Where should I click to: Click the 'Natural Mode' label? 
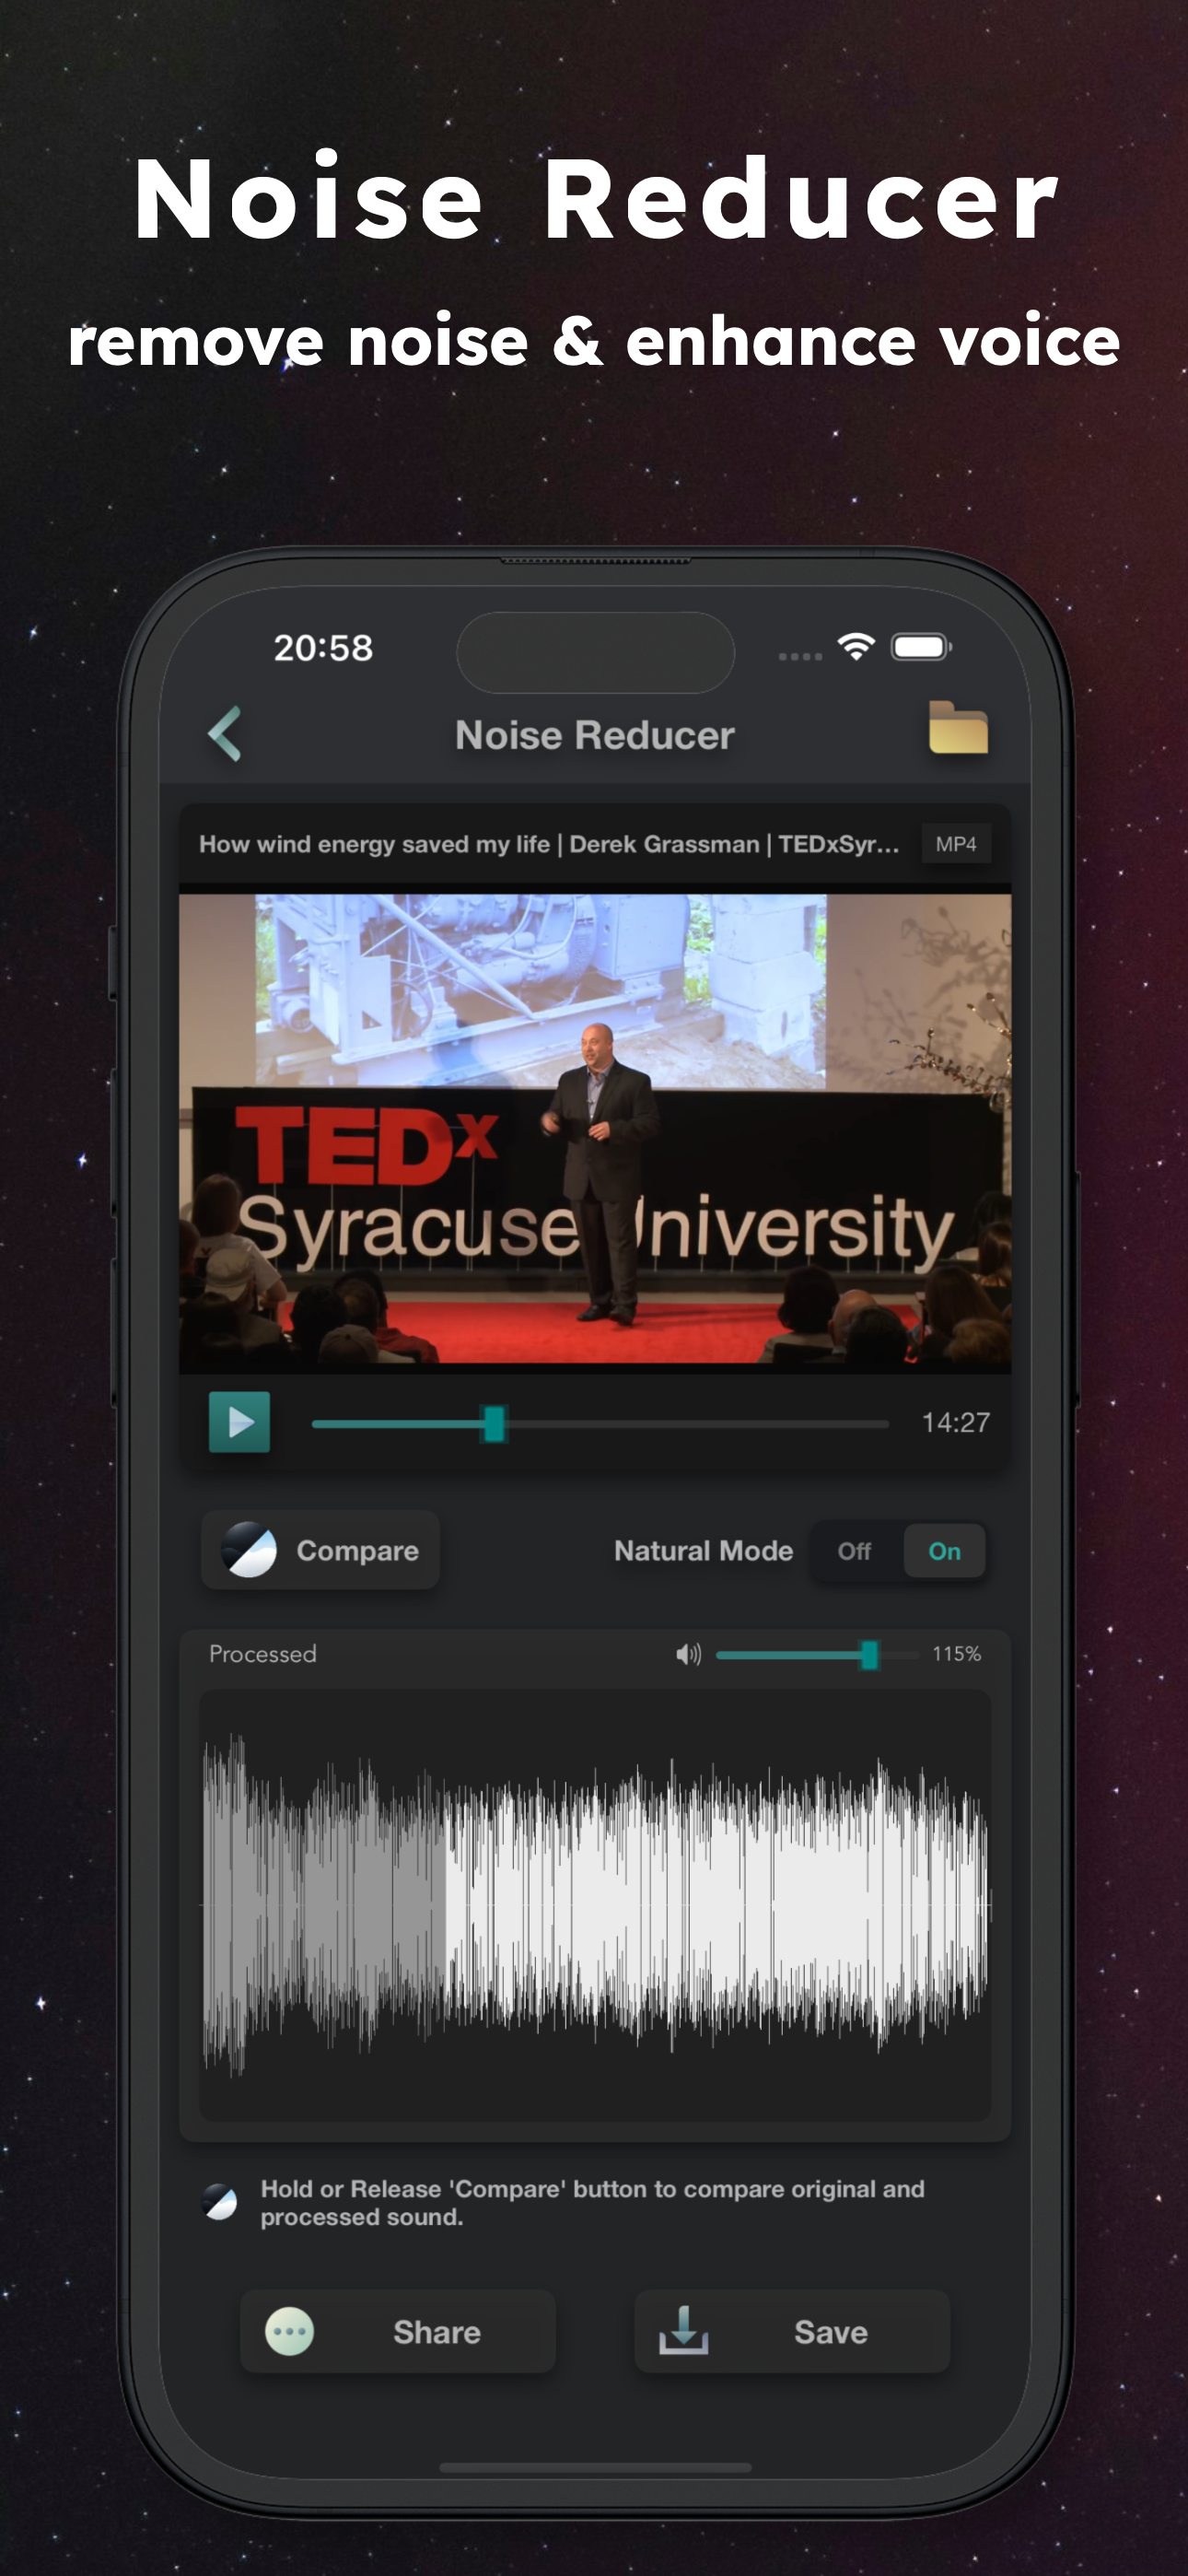point(703,1551)
